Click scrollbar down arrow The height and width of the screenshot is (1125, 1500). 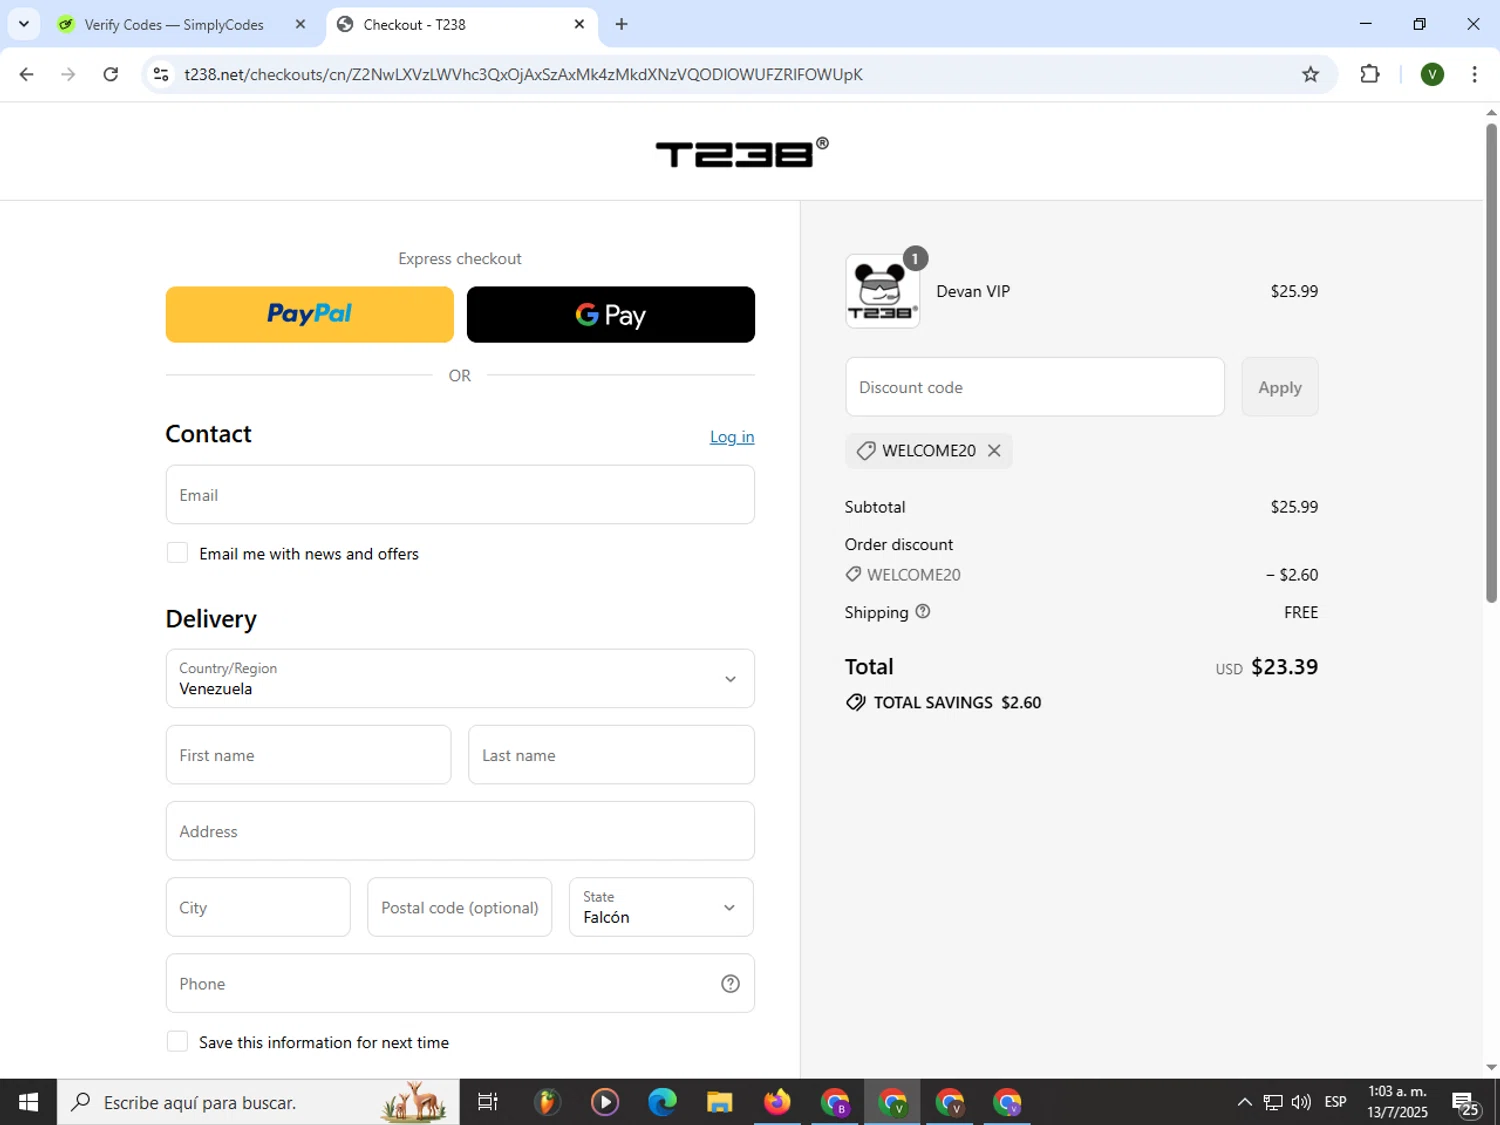pyautogui.click(x=1491, y=1067)
